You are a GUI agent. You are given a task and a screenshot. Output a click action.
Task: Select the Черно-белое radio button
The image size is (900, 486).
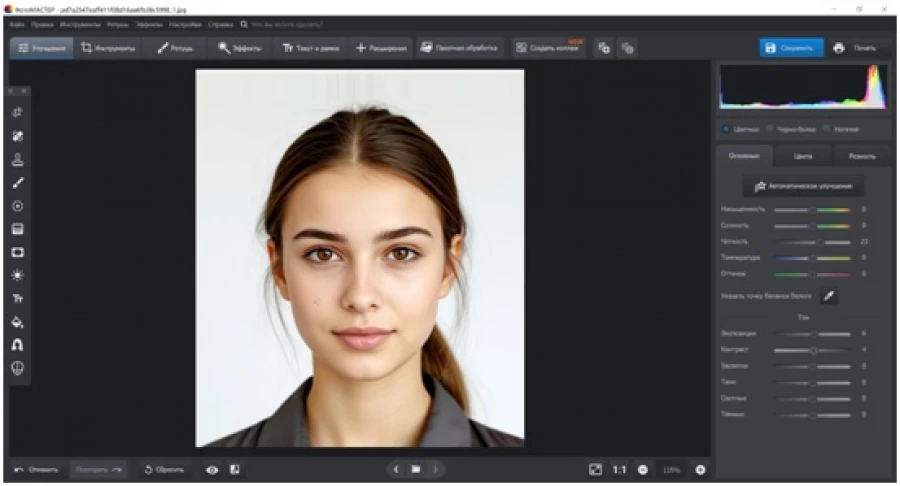tap(769, 129)
